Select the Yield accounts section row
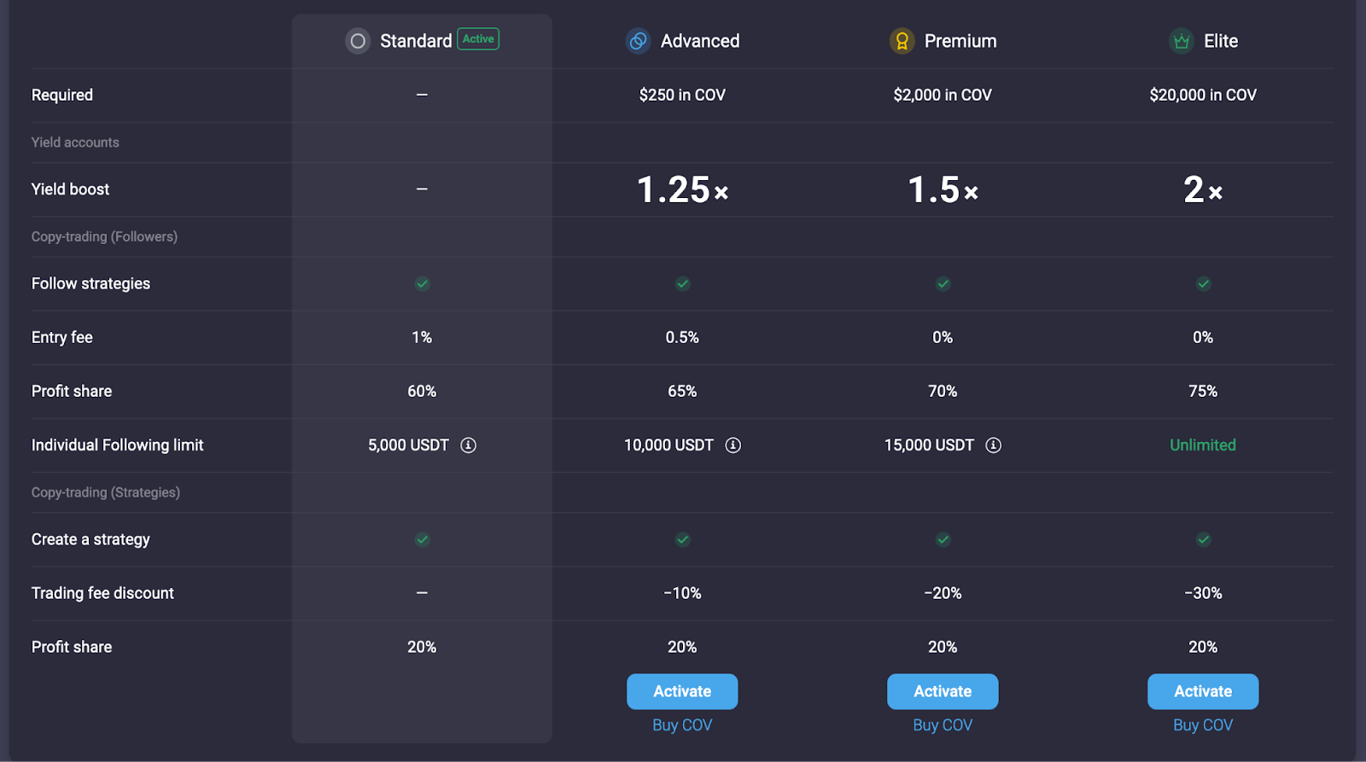The height and width of the screenshot is (762, 1366). click(75, 142)
